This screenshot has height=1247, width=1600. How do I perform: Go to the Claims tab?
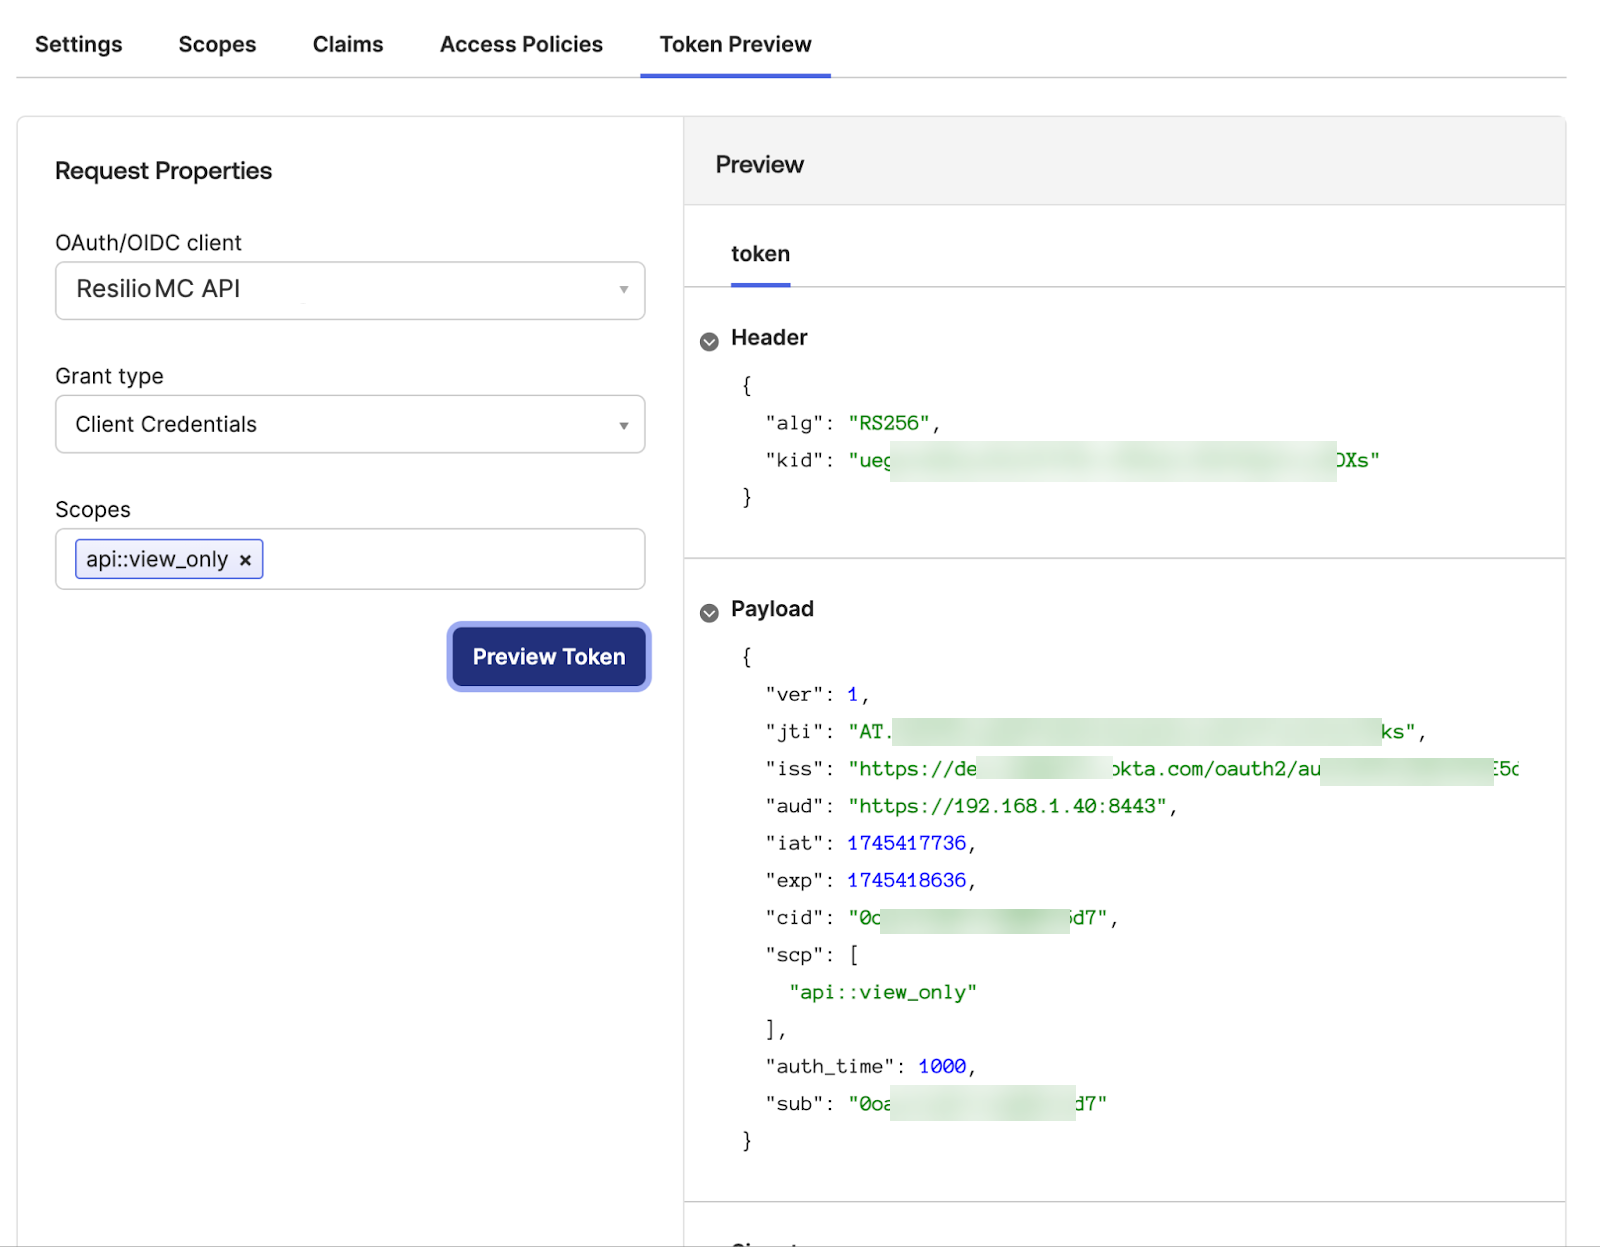tap(347, 44)
